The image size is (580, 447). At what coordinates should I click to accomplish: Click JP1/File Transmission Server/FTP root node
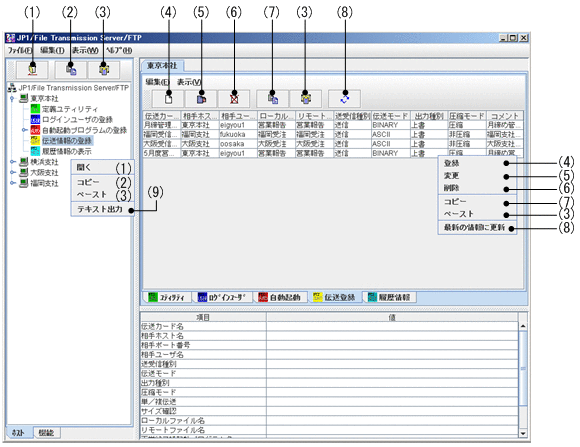tap(69, 88)
